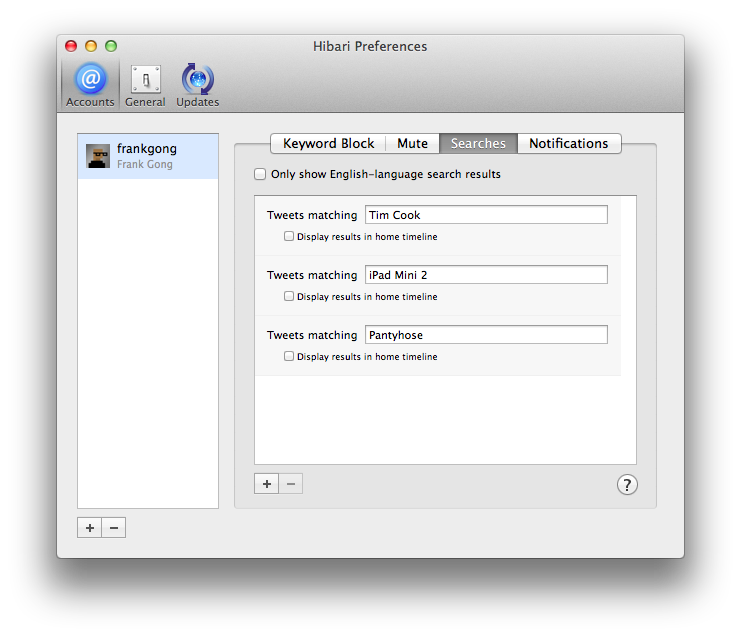Toggle home timeline display for Tim Cook
741x637 pixels.
point(289,236)
